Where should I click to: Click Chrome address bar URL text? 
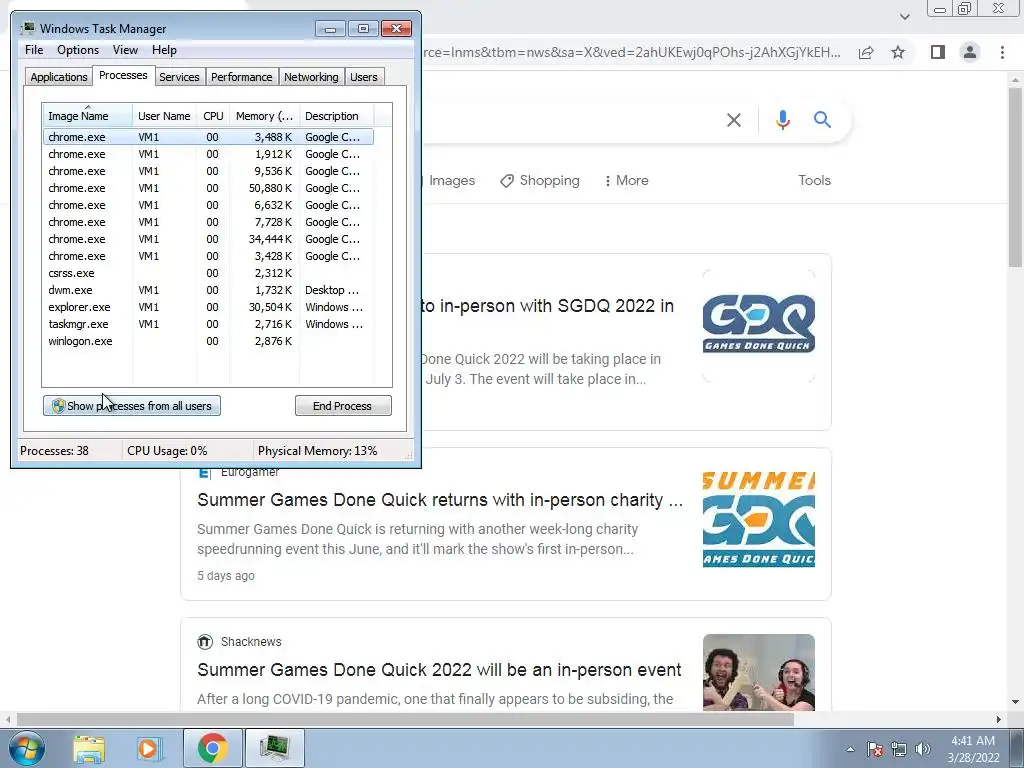632,52
